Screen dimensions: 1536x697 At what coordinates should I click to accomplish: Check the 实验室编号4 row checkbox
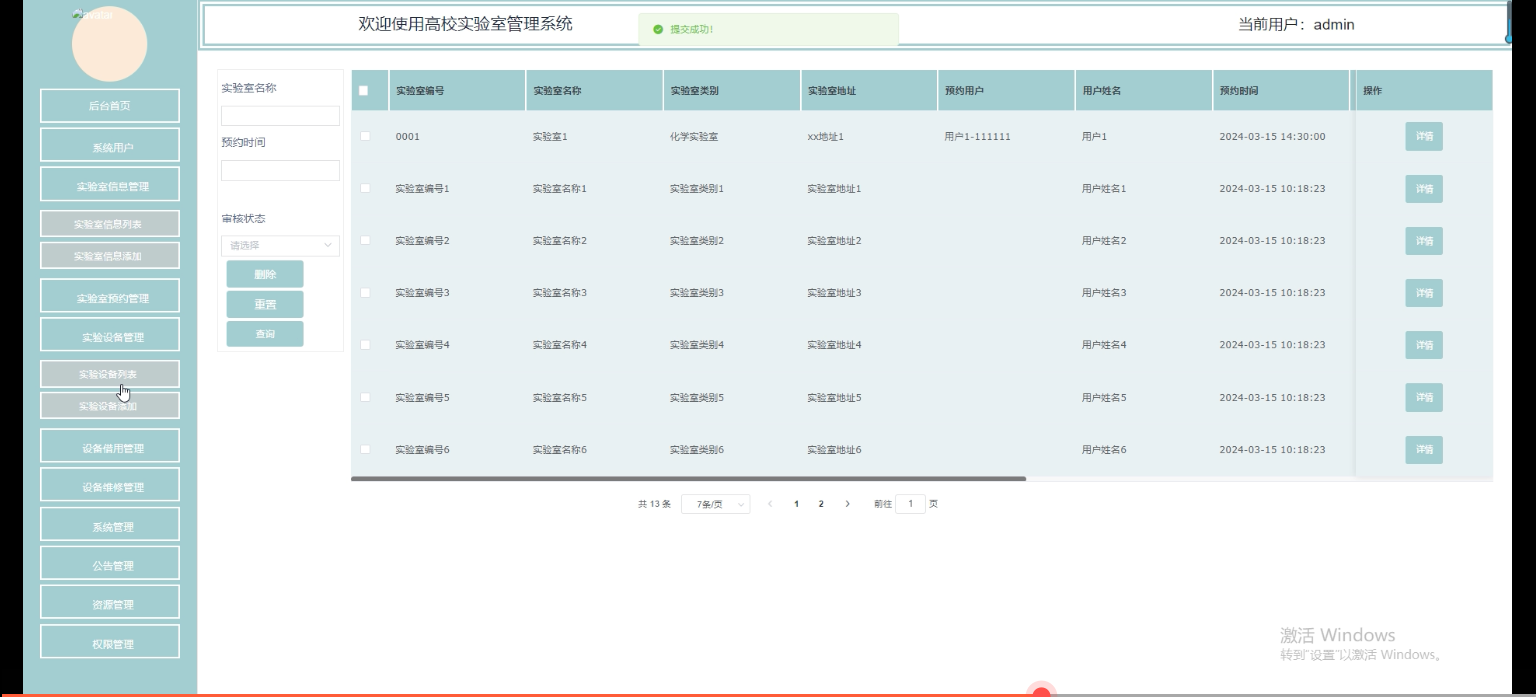[365, 344]
